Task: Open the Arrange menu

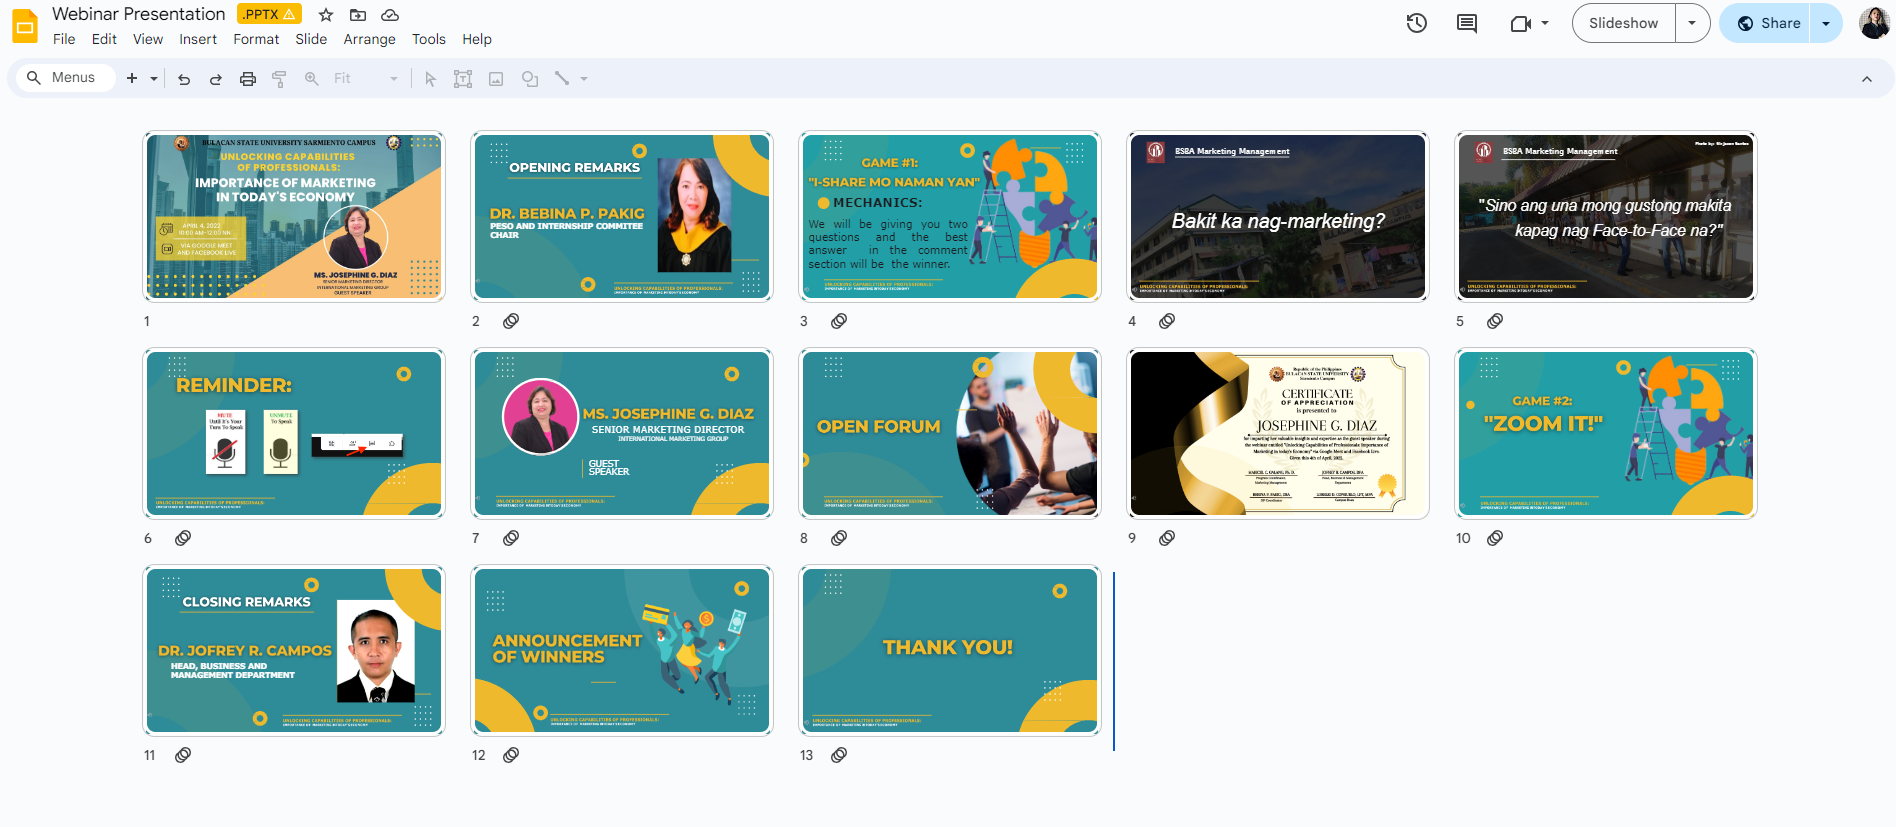Action: click(x=370, y=39)
